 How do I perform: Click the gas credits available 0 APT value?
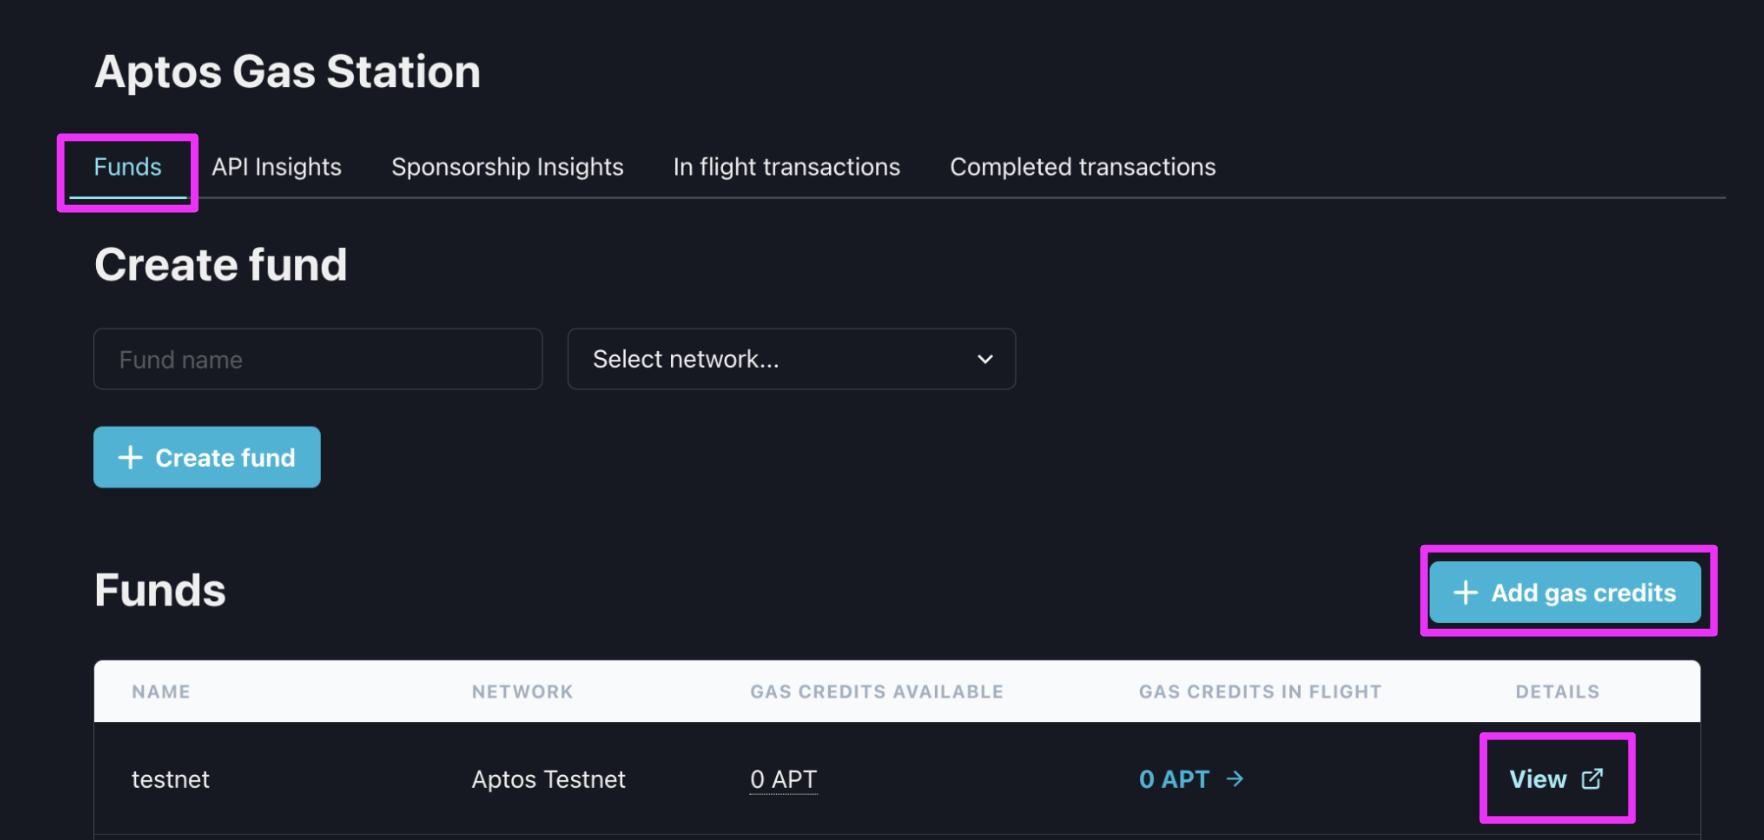click(x=784, y=780)
